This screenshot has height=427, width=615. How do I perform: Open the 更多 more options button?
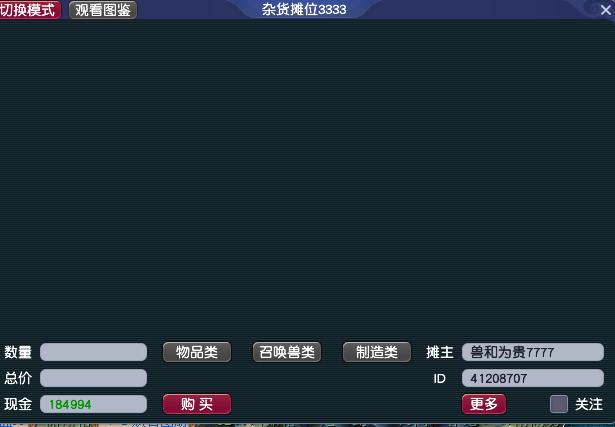coord(484,404)
